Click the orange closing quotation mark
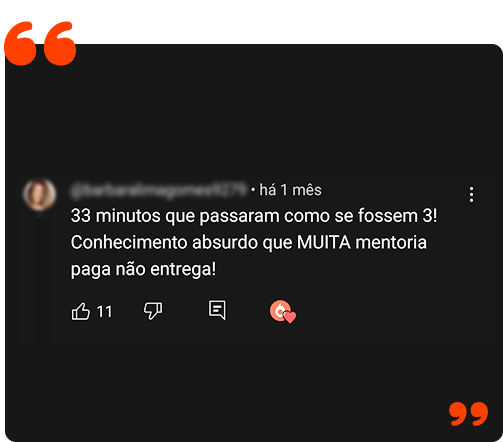Screen dimensions: 503x442 [x=468, y=414]
